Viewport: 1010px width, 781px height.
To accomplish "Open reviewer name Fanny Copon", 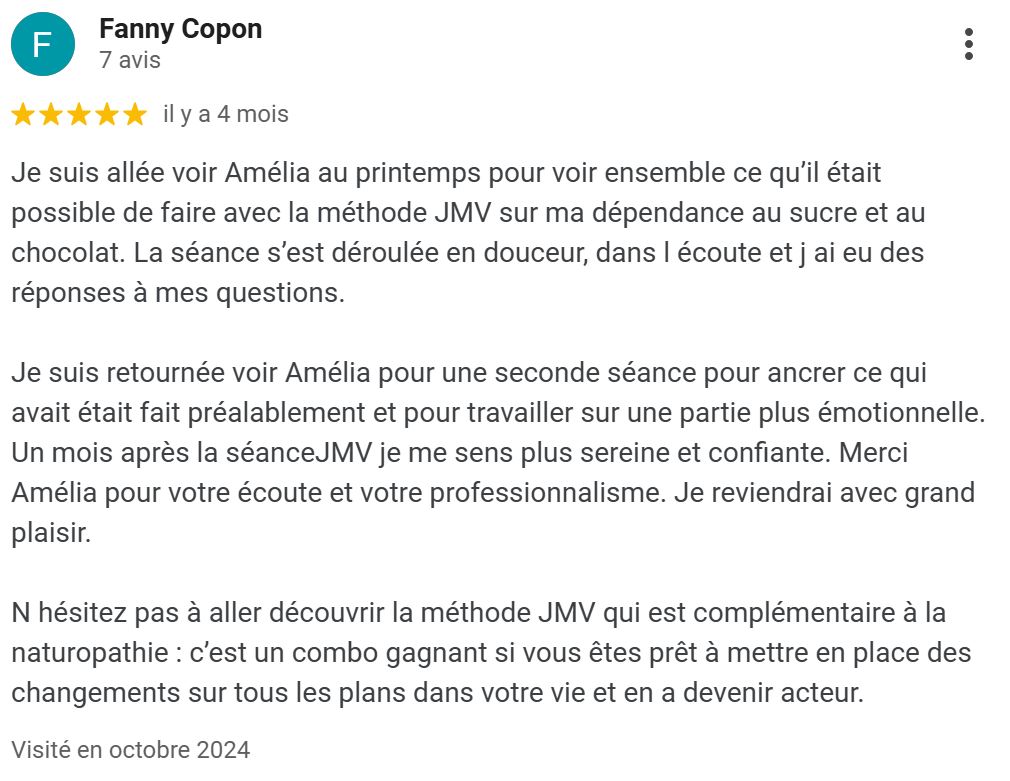I will tap(180, 29).
